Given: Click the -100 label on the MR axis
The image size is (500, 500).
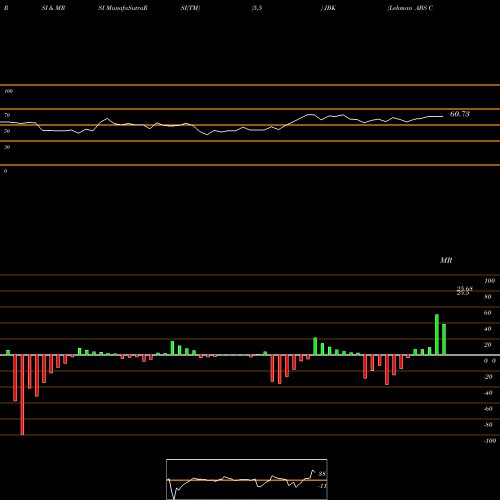Looking at the screenshot, I should click(490, 441).
